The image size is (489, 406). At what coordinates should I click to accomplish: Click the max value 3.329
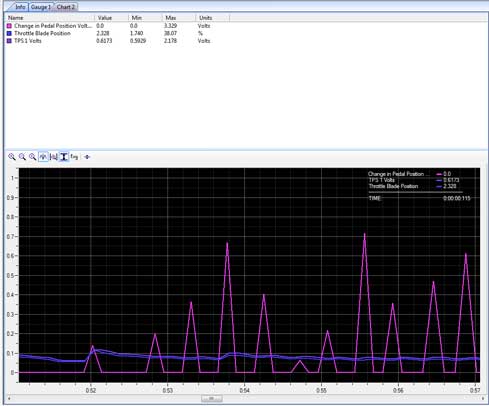pyautogui.click(x=170, y=26)
